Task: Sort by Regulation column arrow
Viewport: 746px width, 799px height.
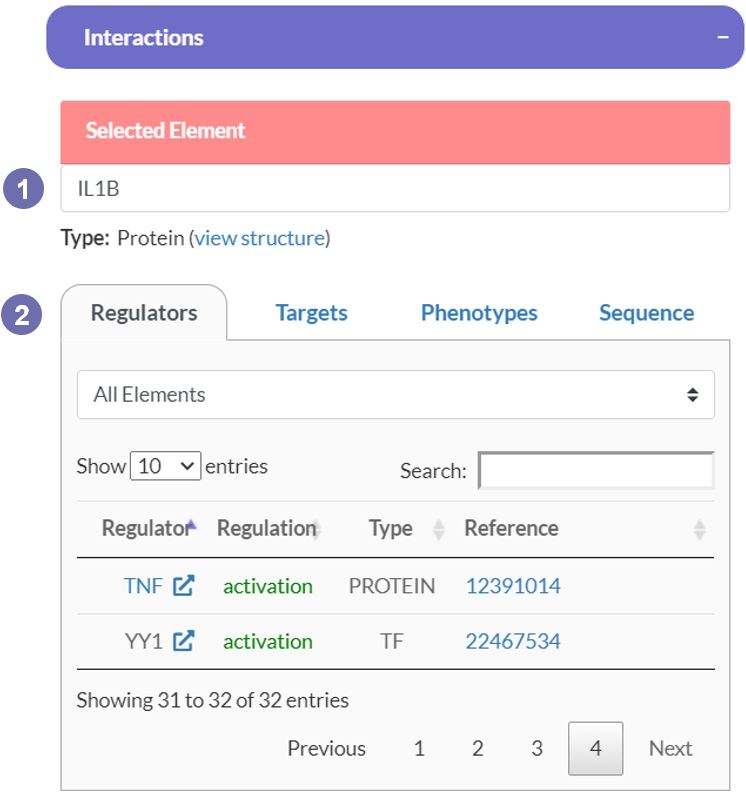Action: (316, 529)
